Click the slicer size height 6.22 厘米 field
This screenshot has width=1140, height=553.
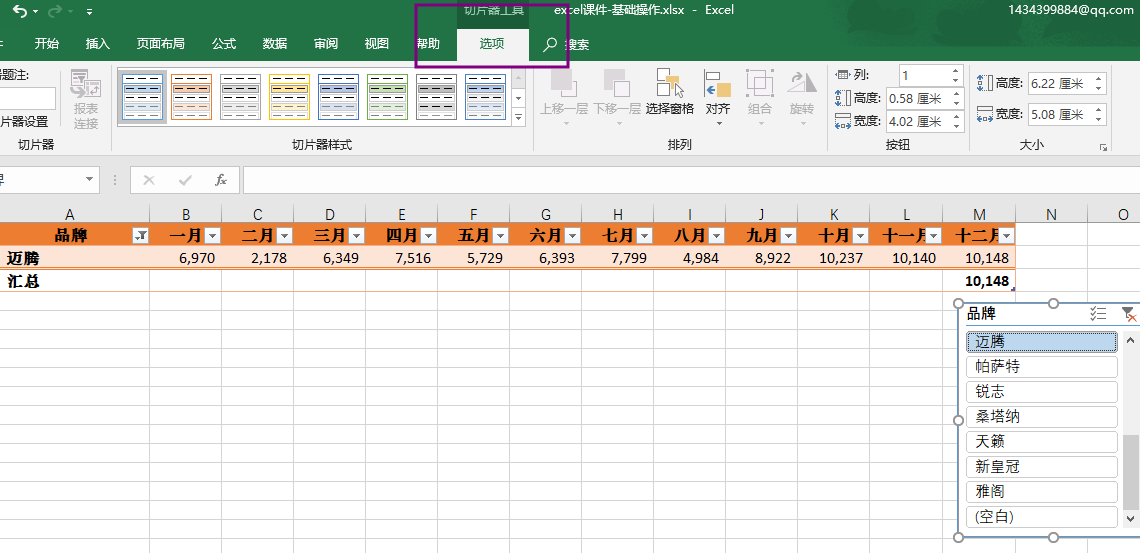coord(1059,84)
